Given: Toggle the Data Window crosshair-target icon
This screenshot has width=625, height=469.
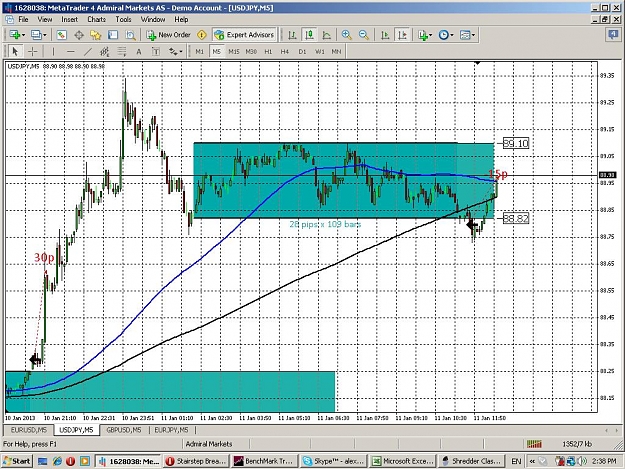Looking at the screenshot, I should click(x=79, y=35).
